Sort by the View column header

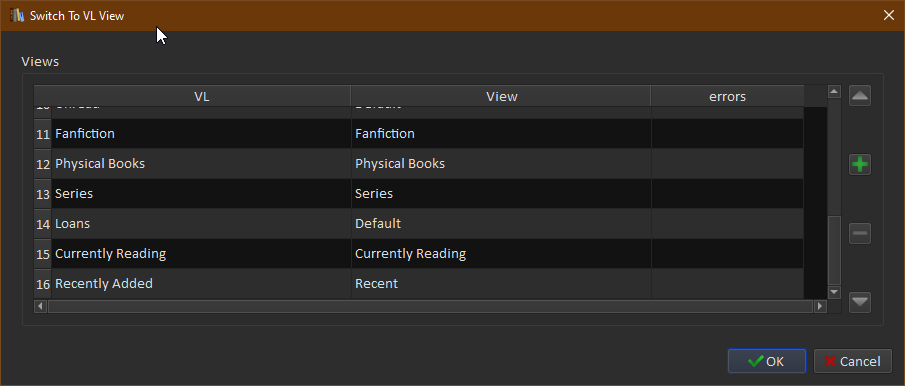click(x=501, y=96)
